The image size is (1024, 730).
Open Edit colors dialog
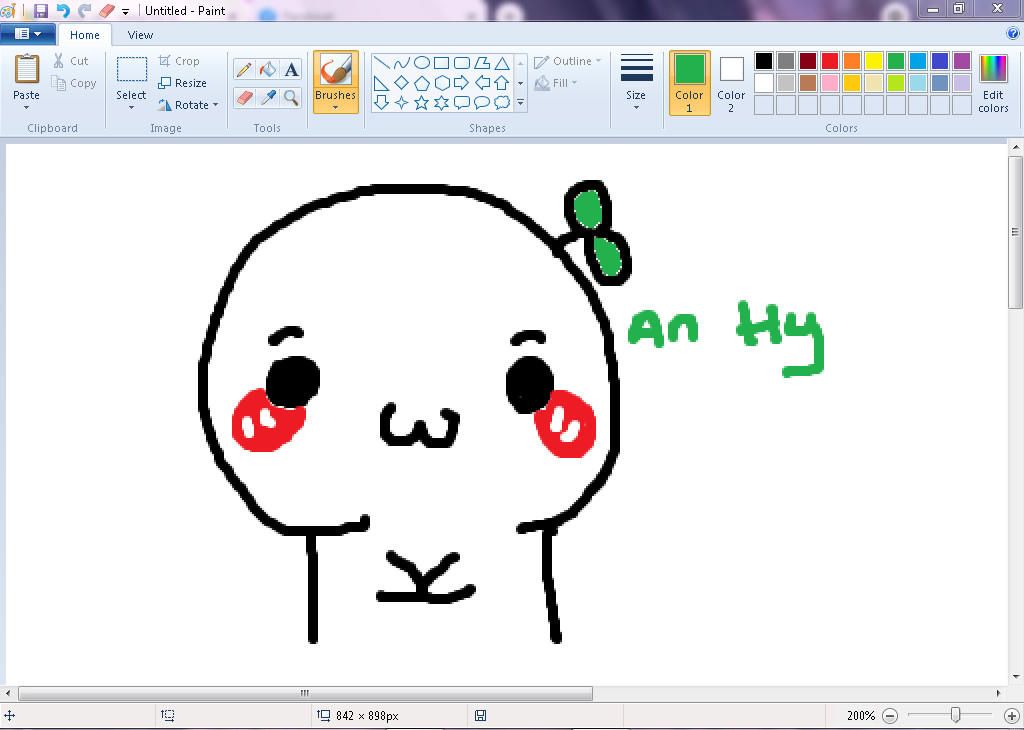(993, 83)
